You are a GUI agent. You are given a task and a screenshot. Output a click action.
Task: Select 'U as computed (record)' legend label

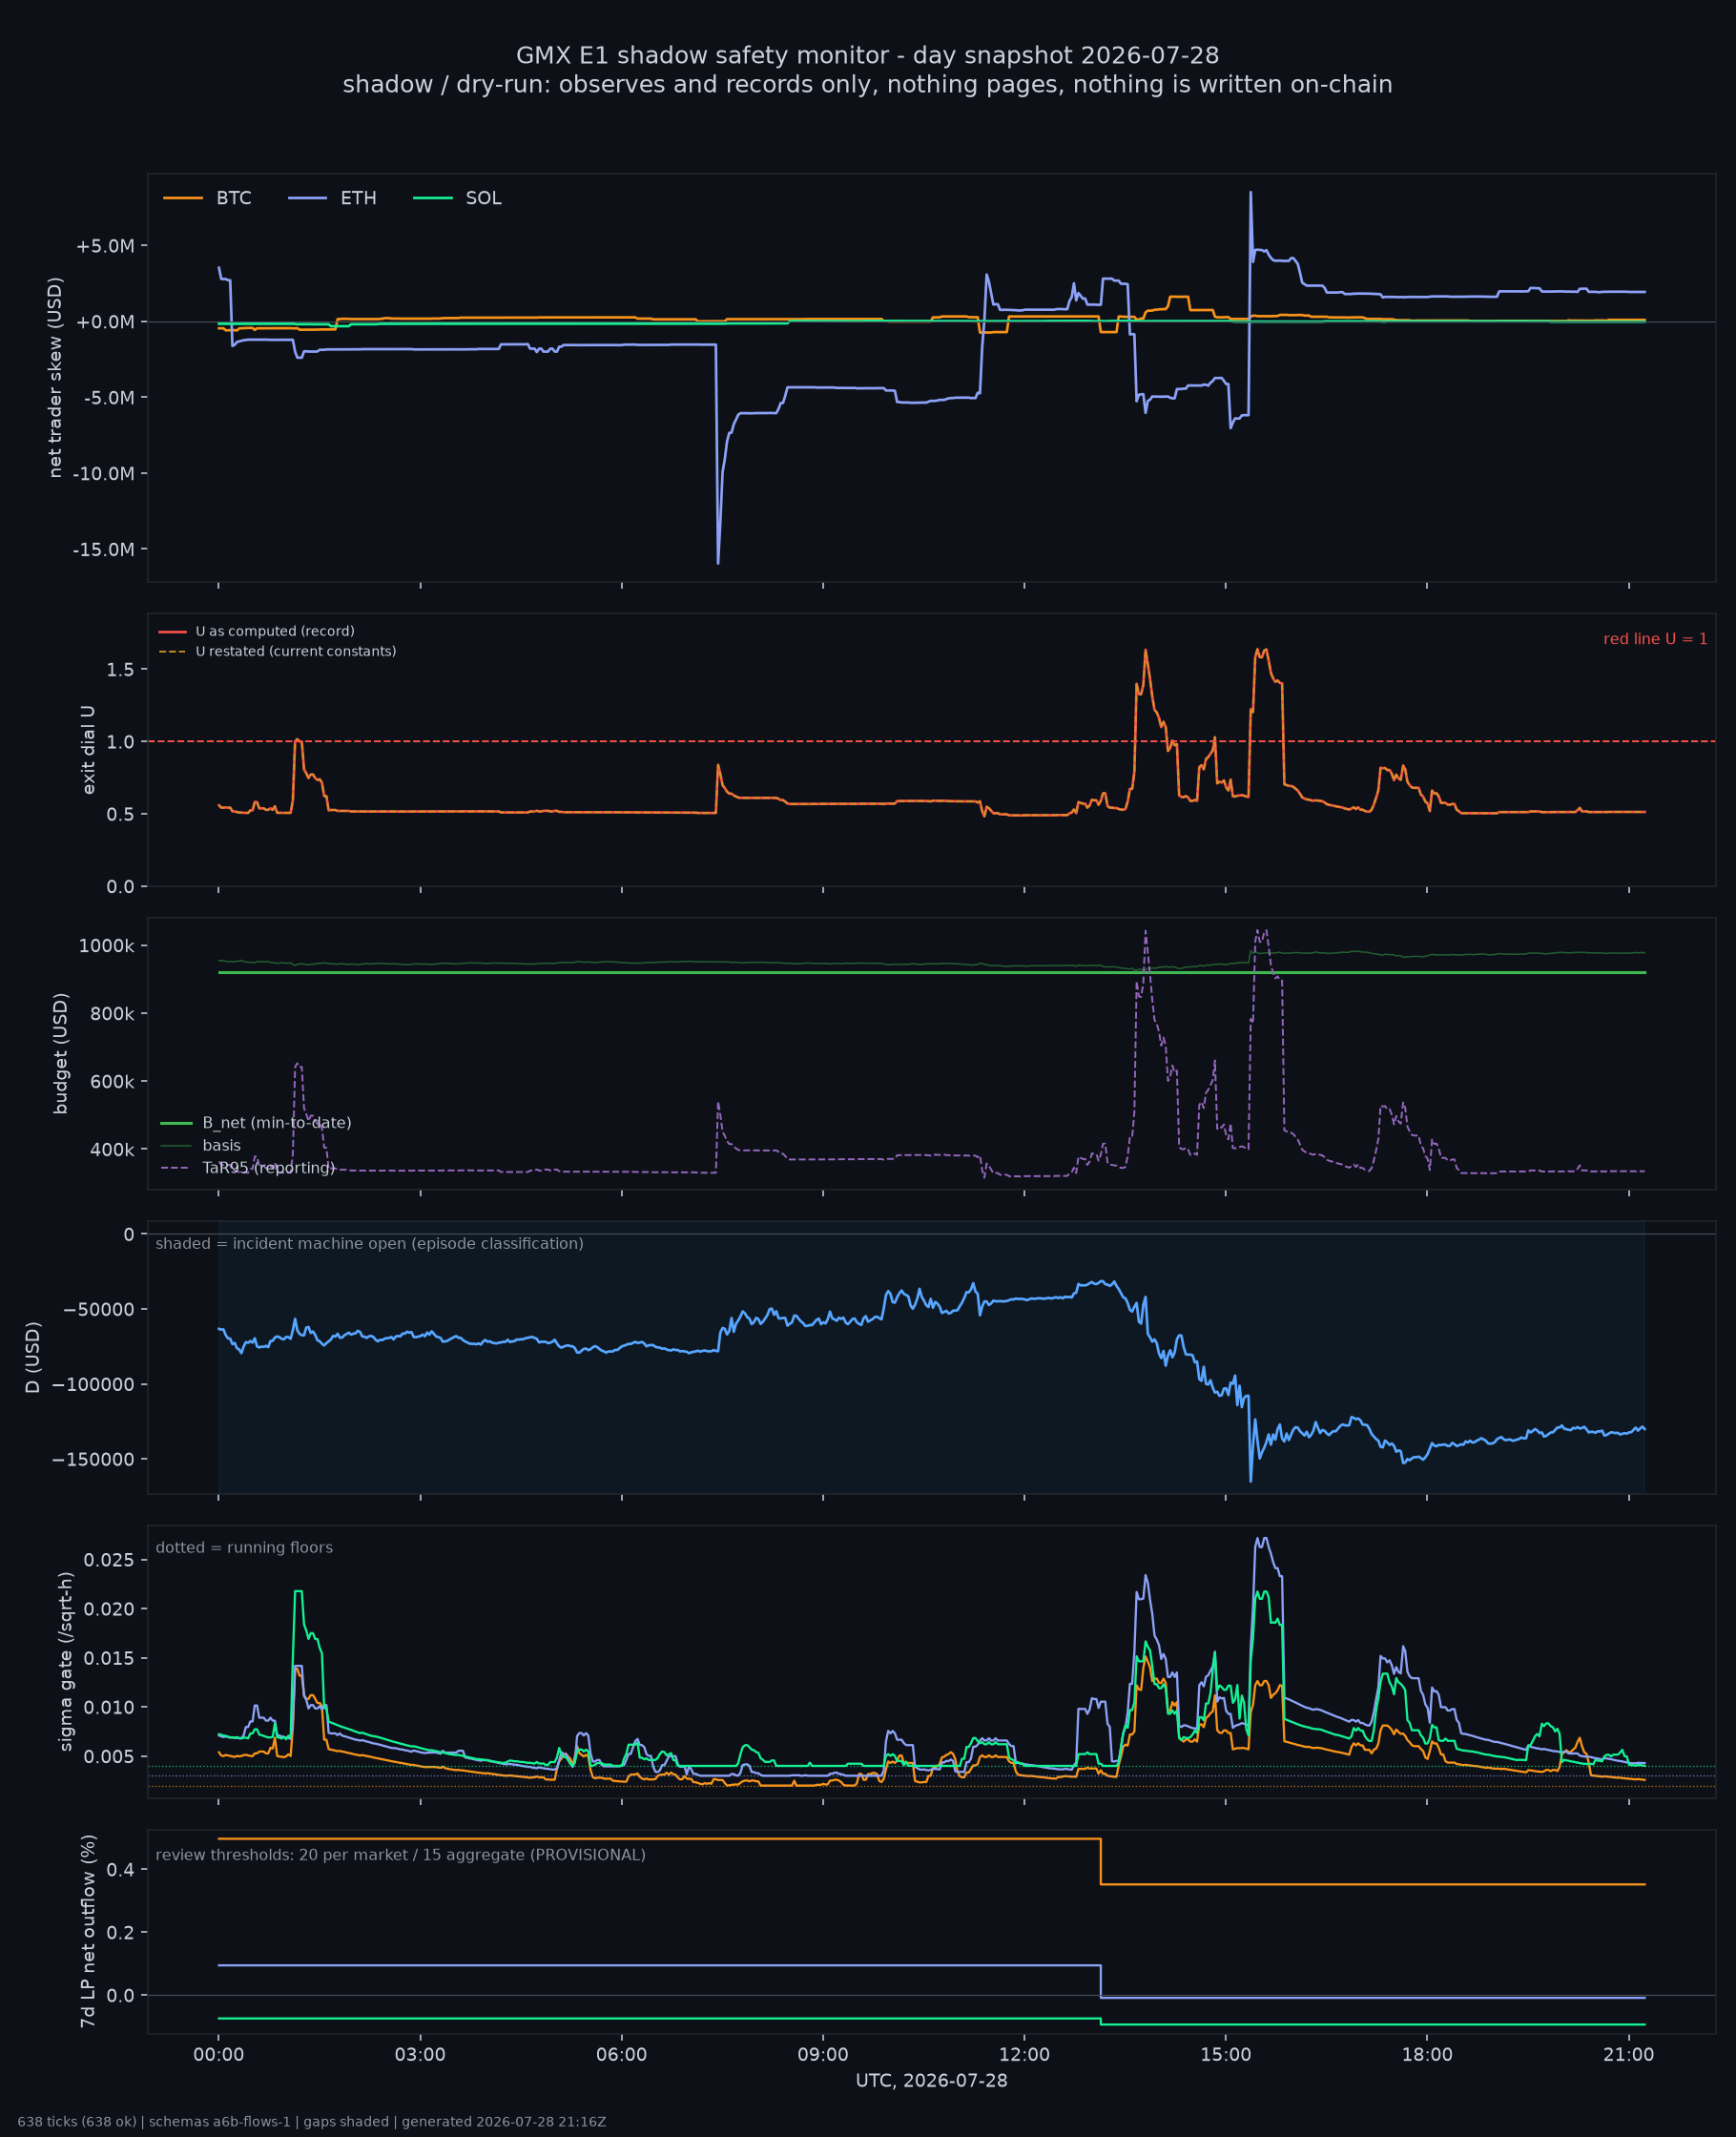(275, 631)
